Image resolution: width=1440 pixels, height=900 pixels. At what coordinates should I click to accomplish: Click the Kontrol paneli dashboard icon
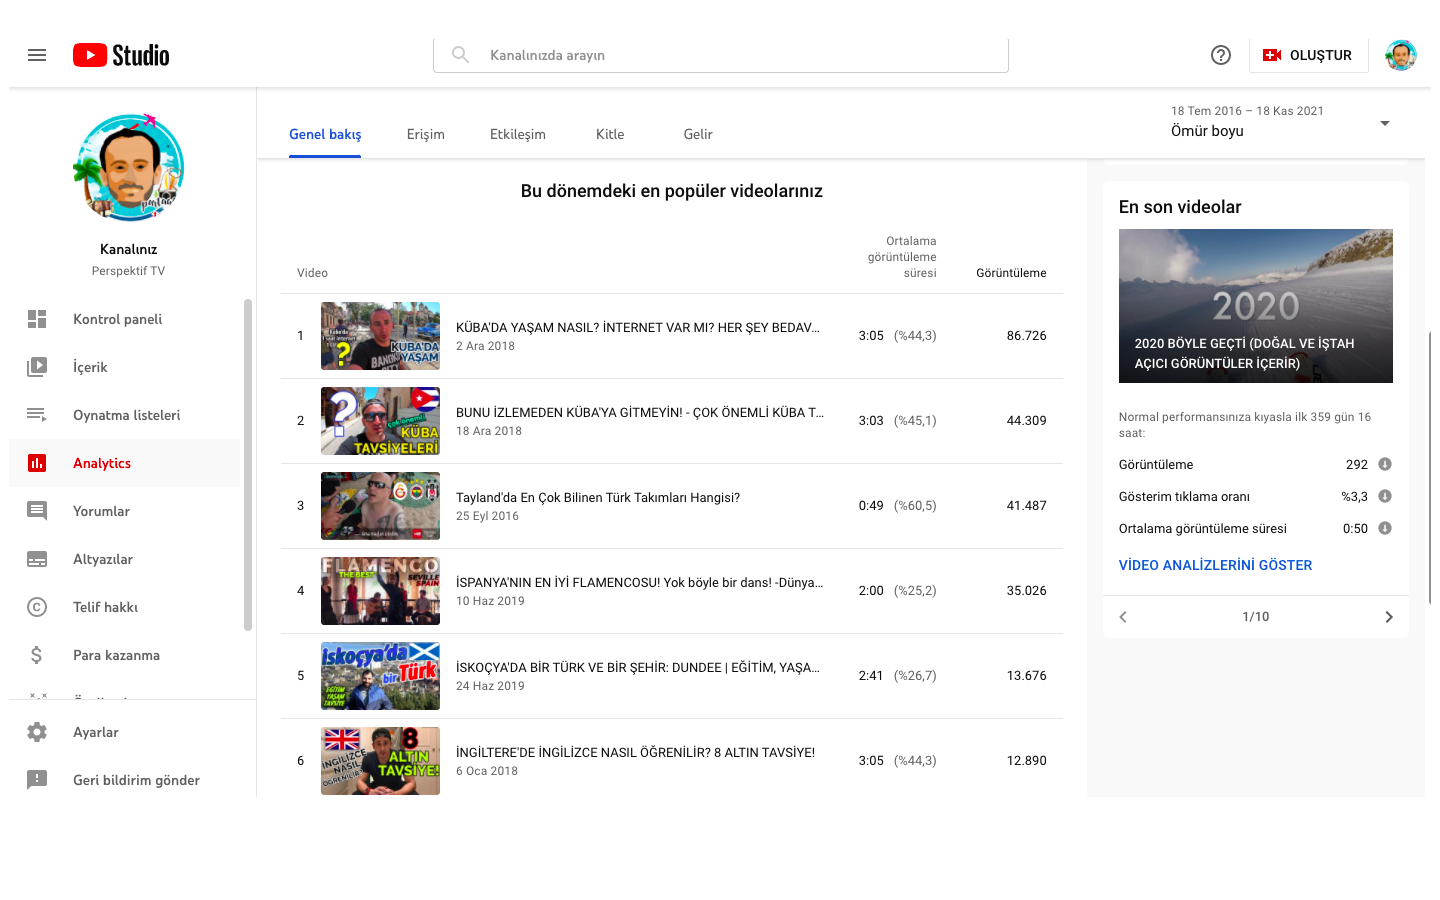(37, 319)
